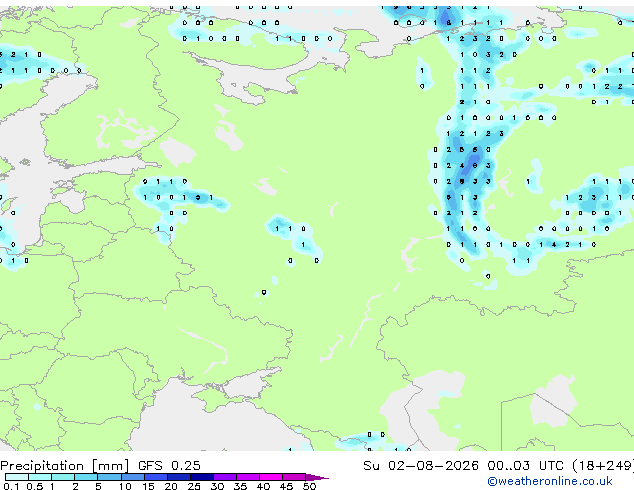
Task: Select the "10" legend scale label
Action: click(125, 486)
